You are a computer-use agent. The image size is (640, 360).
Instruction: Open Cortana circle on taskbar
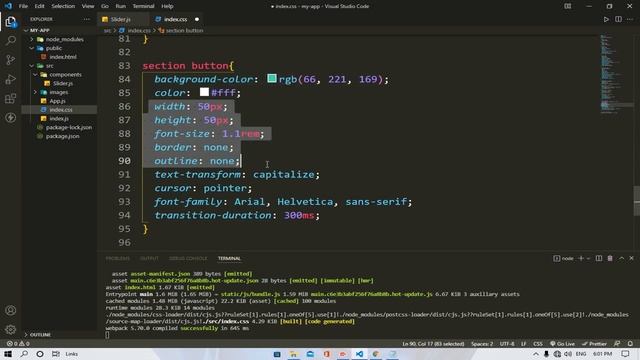point(40,354)
